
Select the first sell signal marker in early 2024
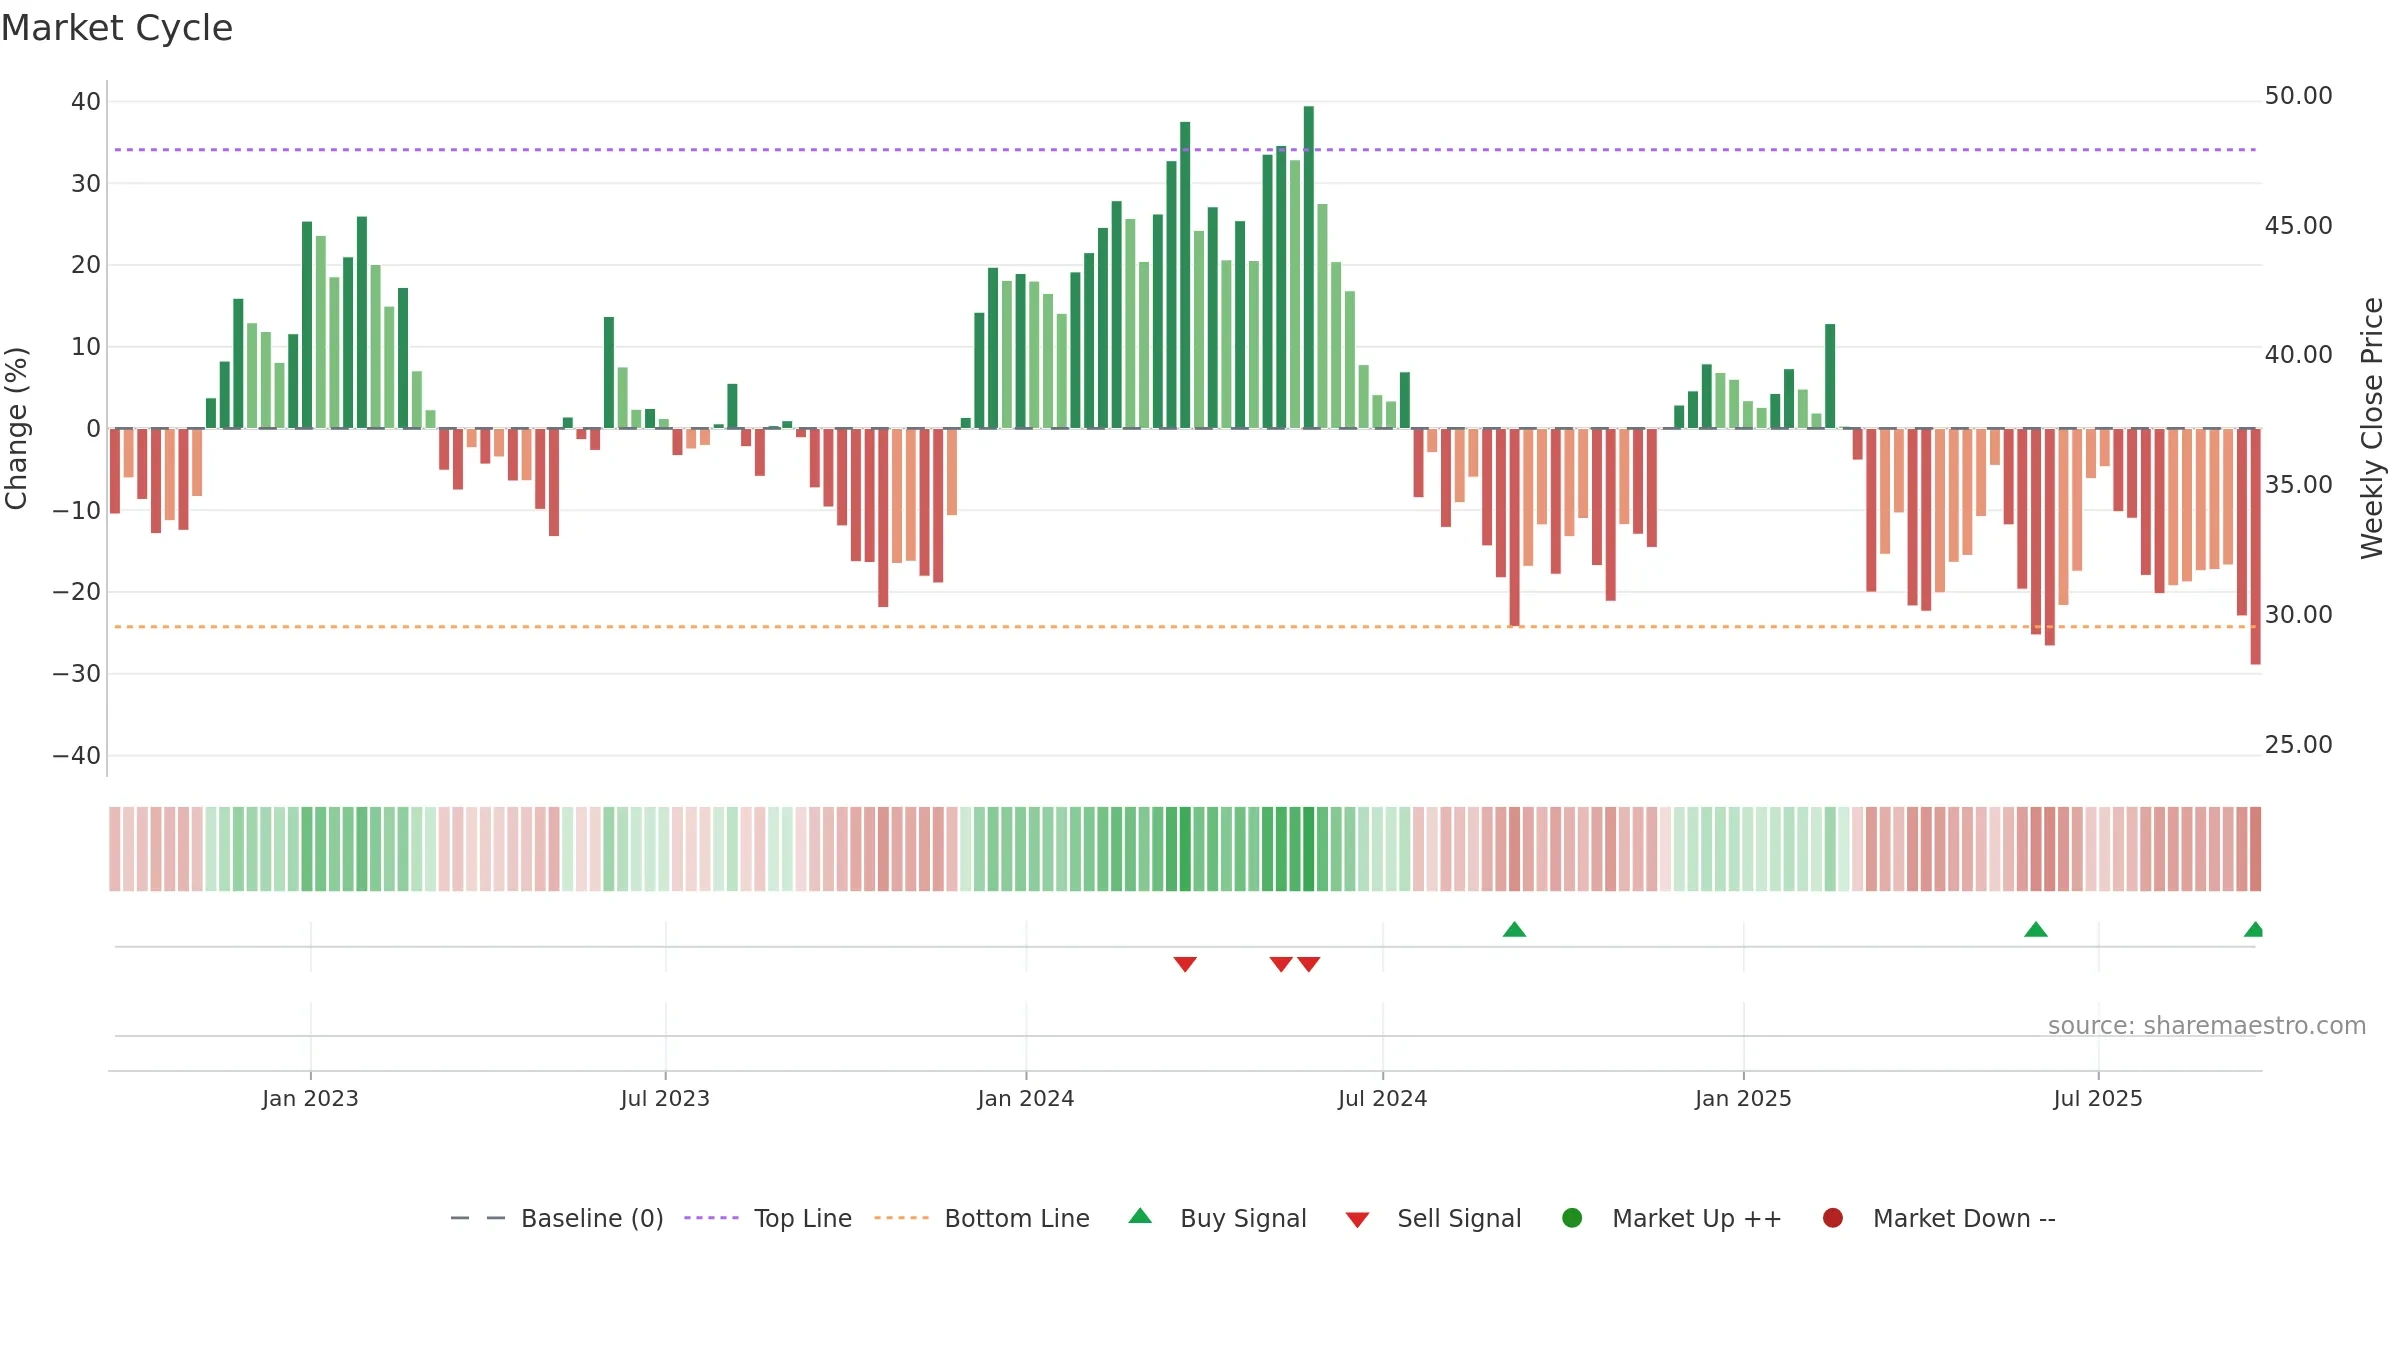point(1185,964)
